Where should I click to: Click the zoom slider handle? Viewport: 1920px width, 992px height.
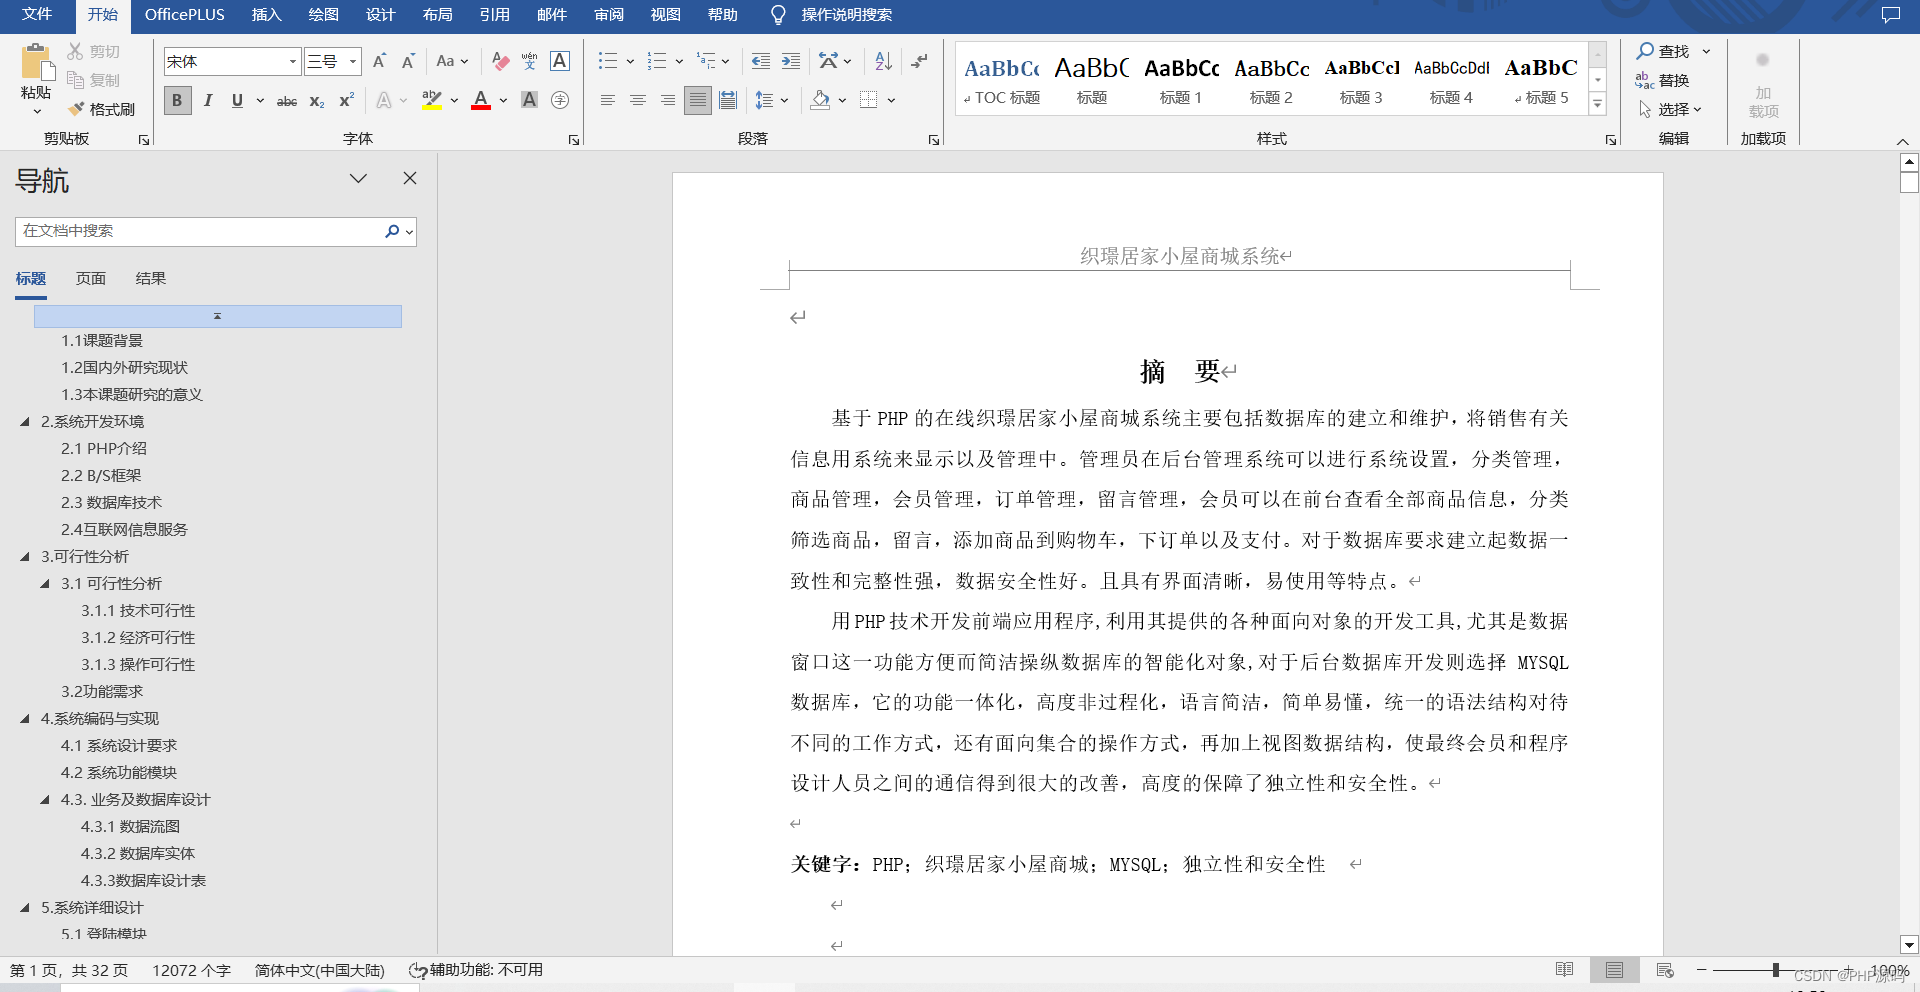[1776, 970]
